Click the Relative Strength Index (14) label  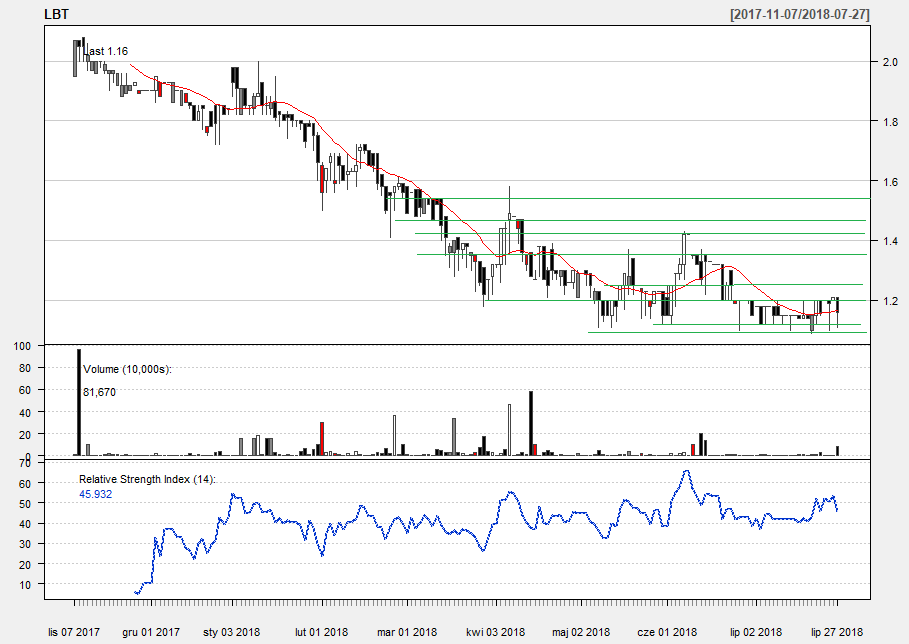click(x=147, y=479)
